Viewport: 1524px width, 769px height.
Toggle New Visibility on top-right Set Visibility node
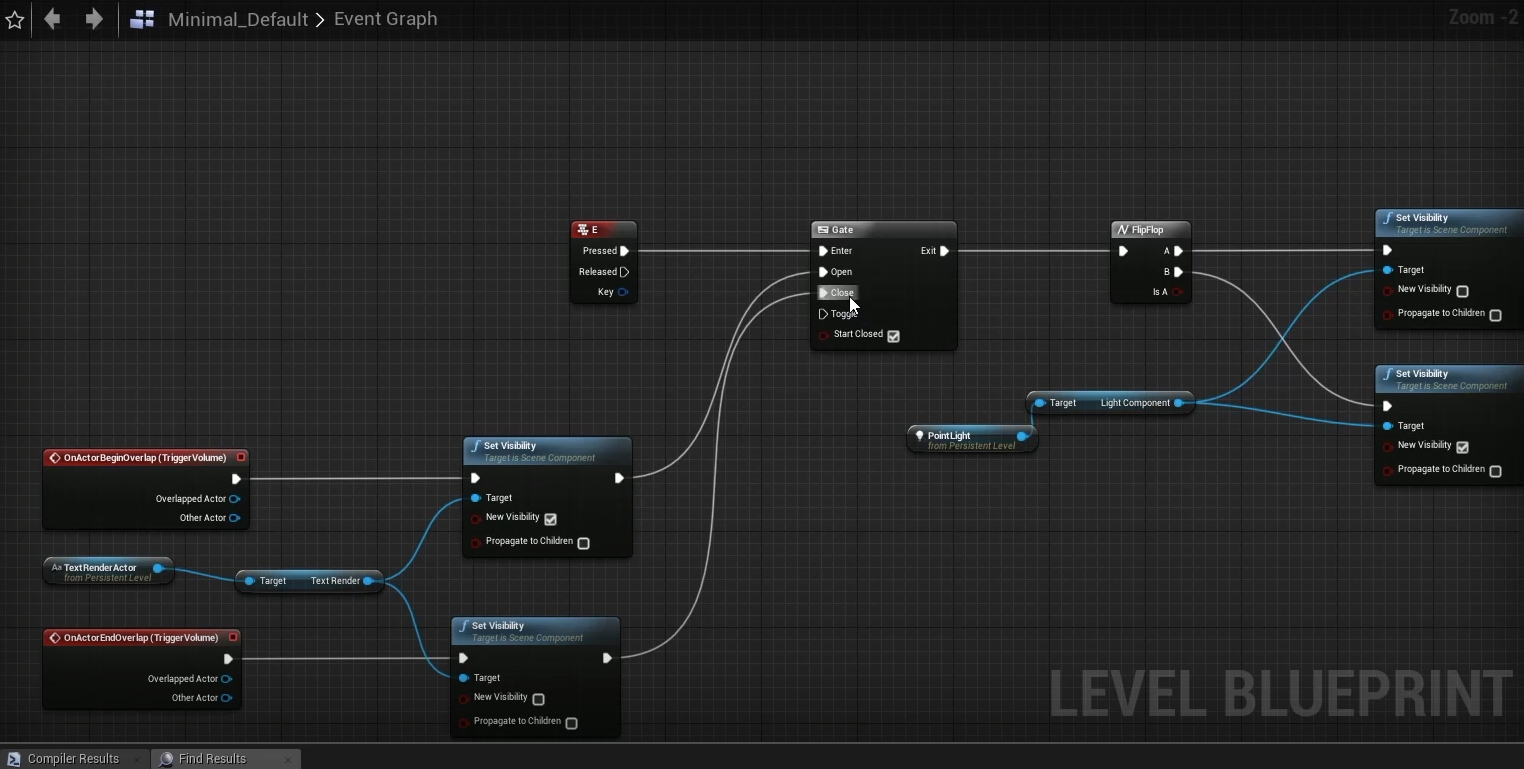(1463, 291)
